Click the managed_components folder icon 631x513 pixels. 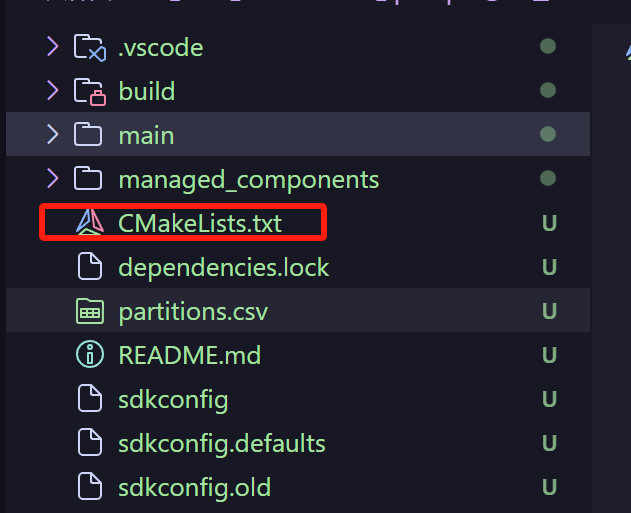89,180
